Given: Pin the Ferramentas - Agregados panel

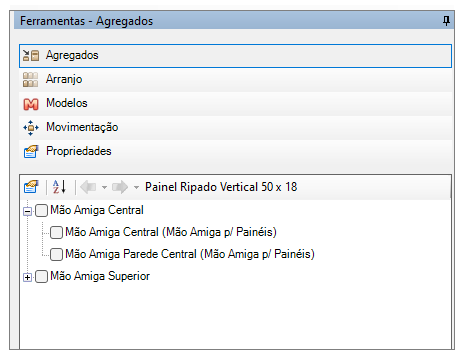Looking at the screenshot, I should (x=446, y=21).
